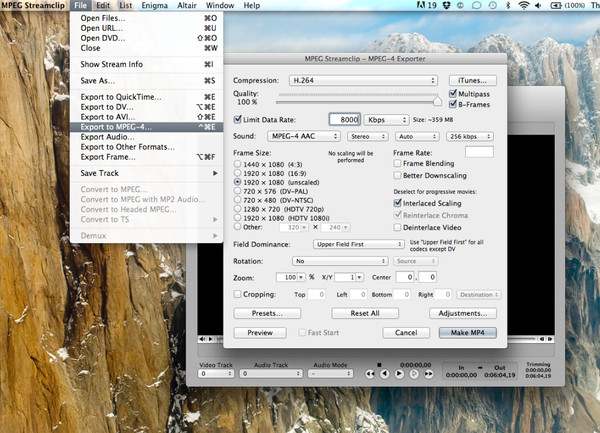Open the Field Dominance dropdown
The image size is (600, 433).
coord(359,244)
